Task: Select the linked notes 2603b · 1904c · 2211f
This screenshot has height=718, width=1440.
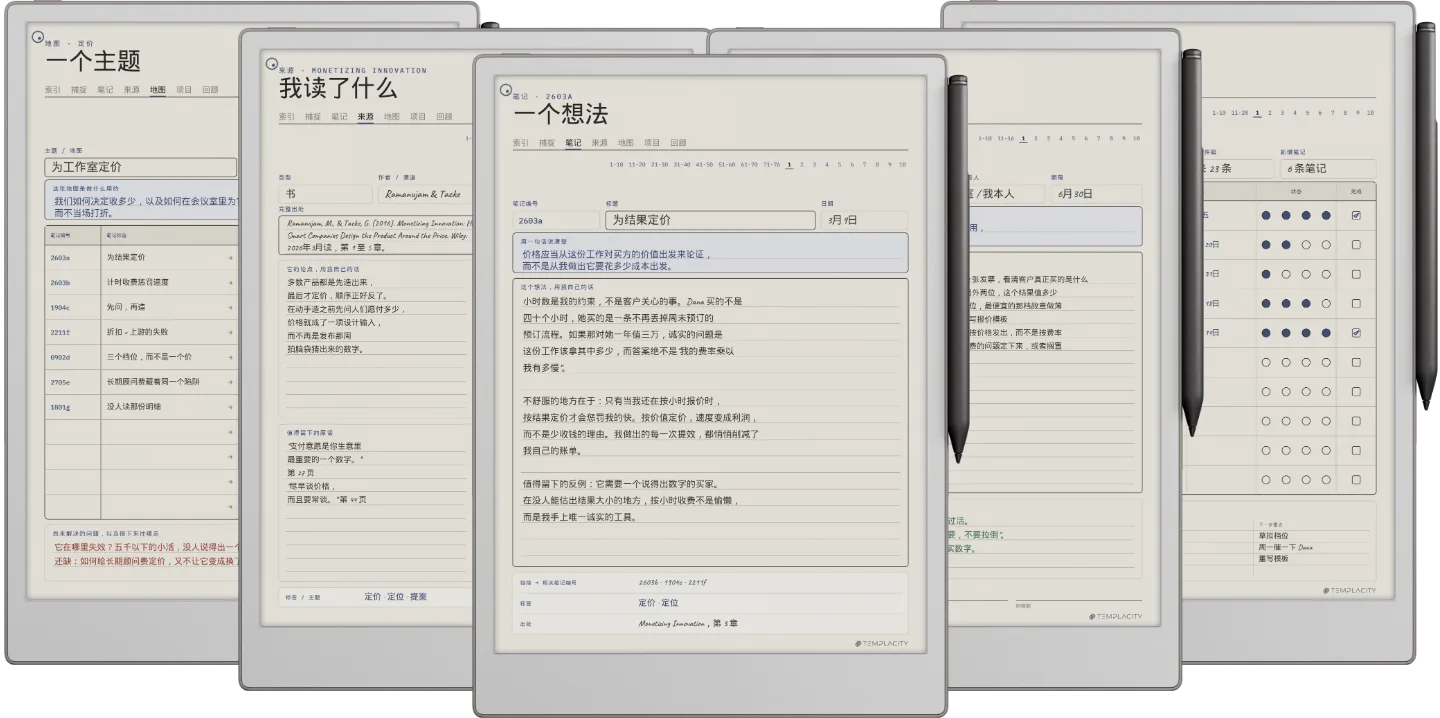Action: 673,582
